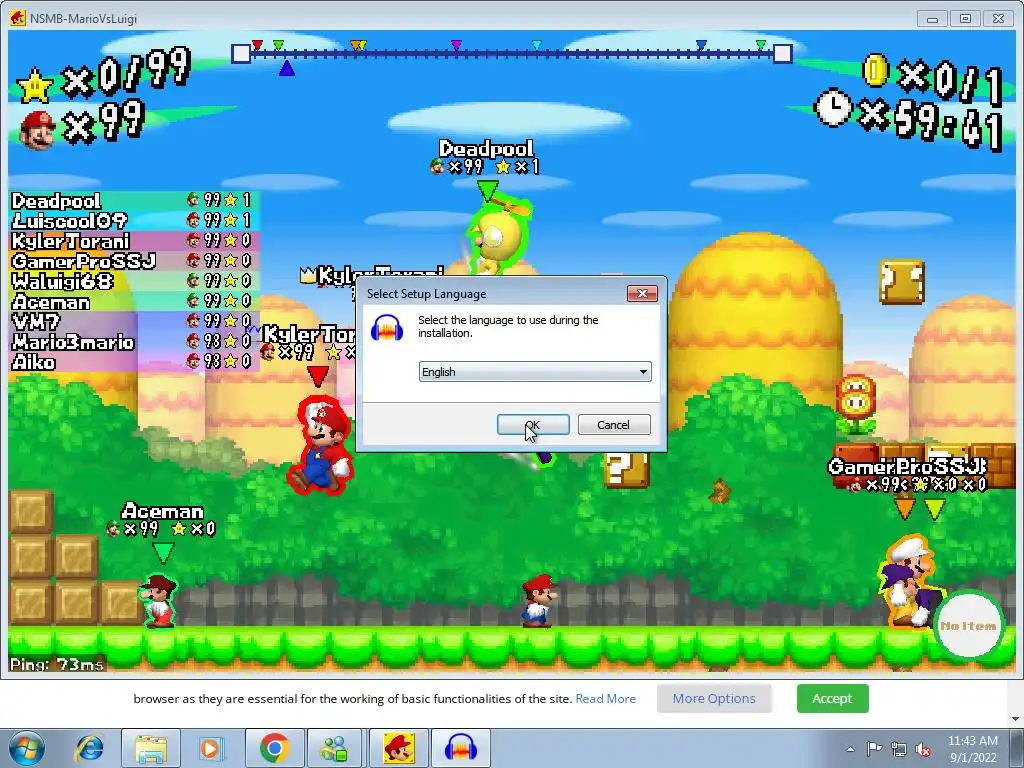Launch Internet Explorer from taskbar
This screenshot has width=1024, height=768.
(x=89, y=748)
